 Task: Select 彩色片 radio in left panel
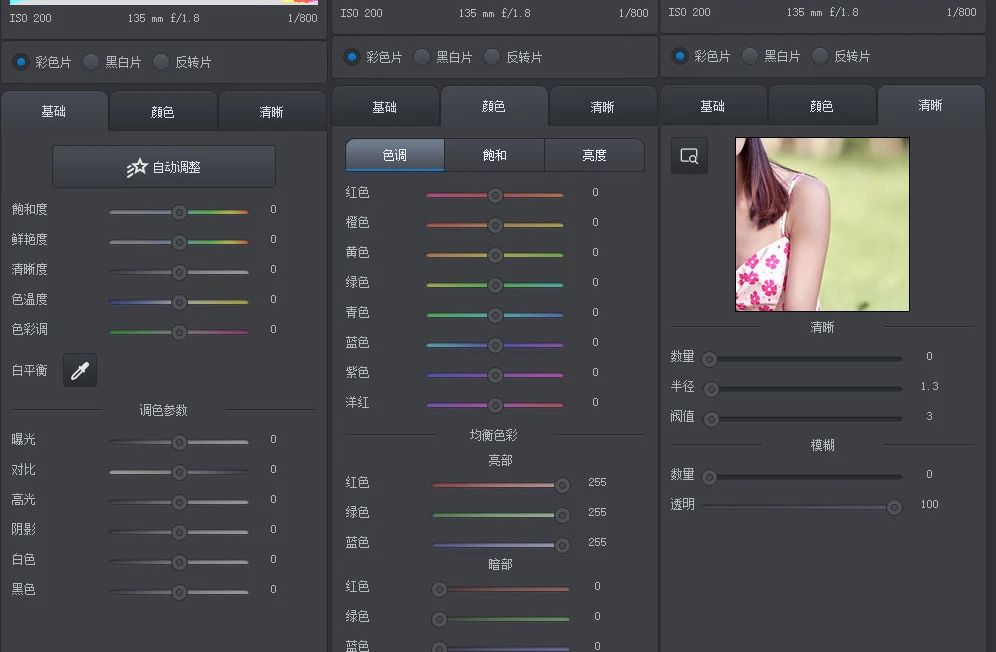coord(21,62)
